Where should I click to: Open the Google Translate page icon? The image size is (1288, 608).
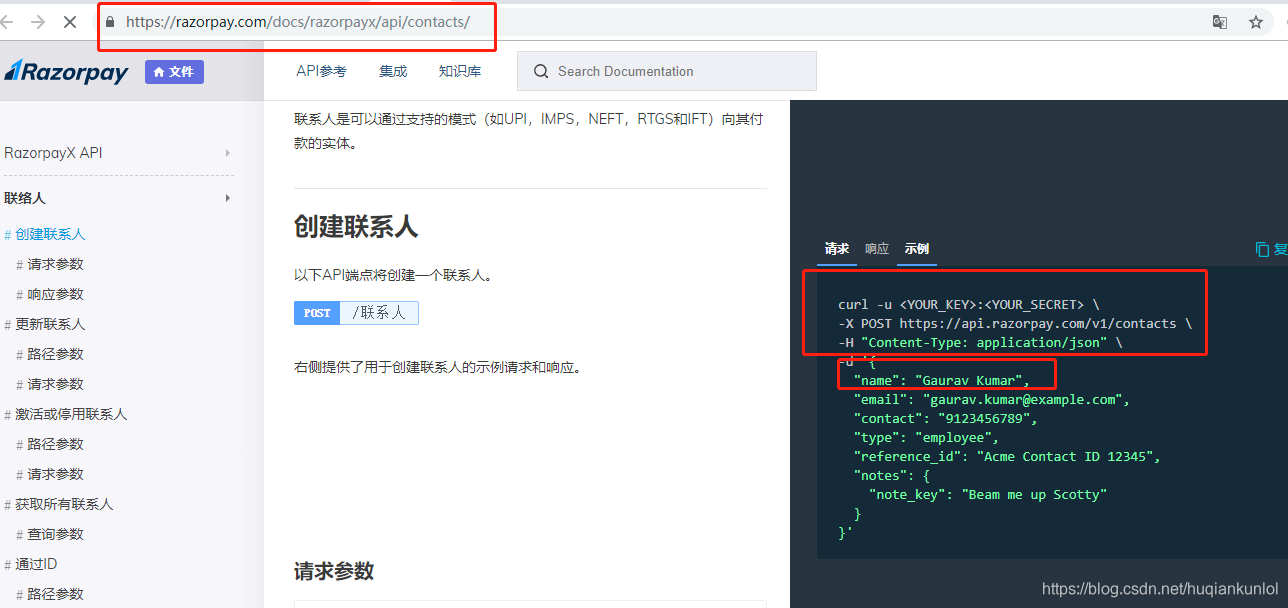pos(1220,22)
